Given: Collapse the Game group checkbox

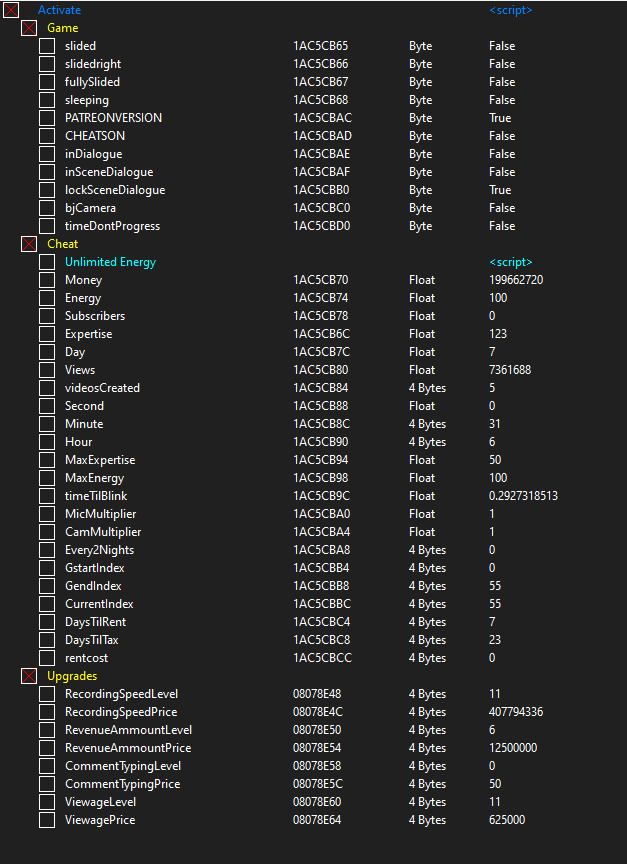Looking at the screenshot, I should [29, 28].
